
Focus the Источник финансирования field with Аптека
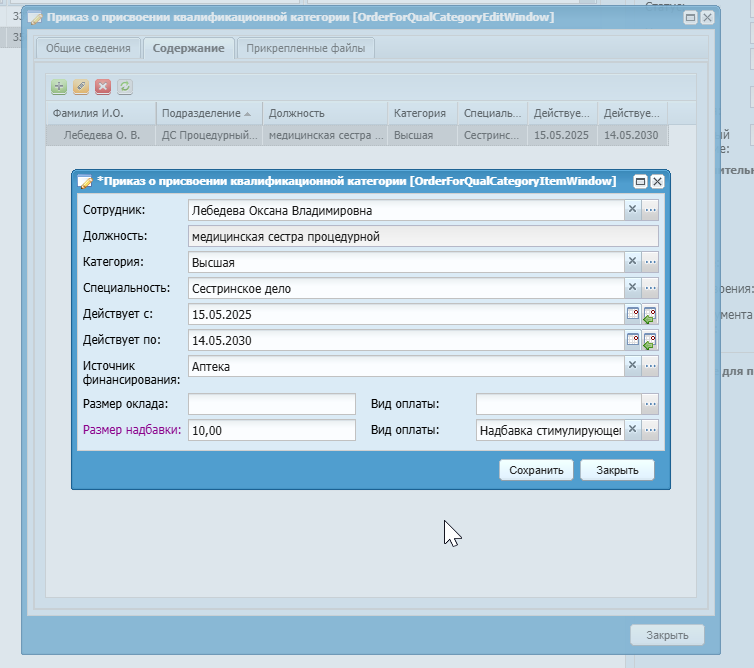[406, 366]
